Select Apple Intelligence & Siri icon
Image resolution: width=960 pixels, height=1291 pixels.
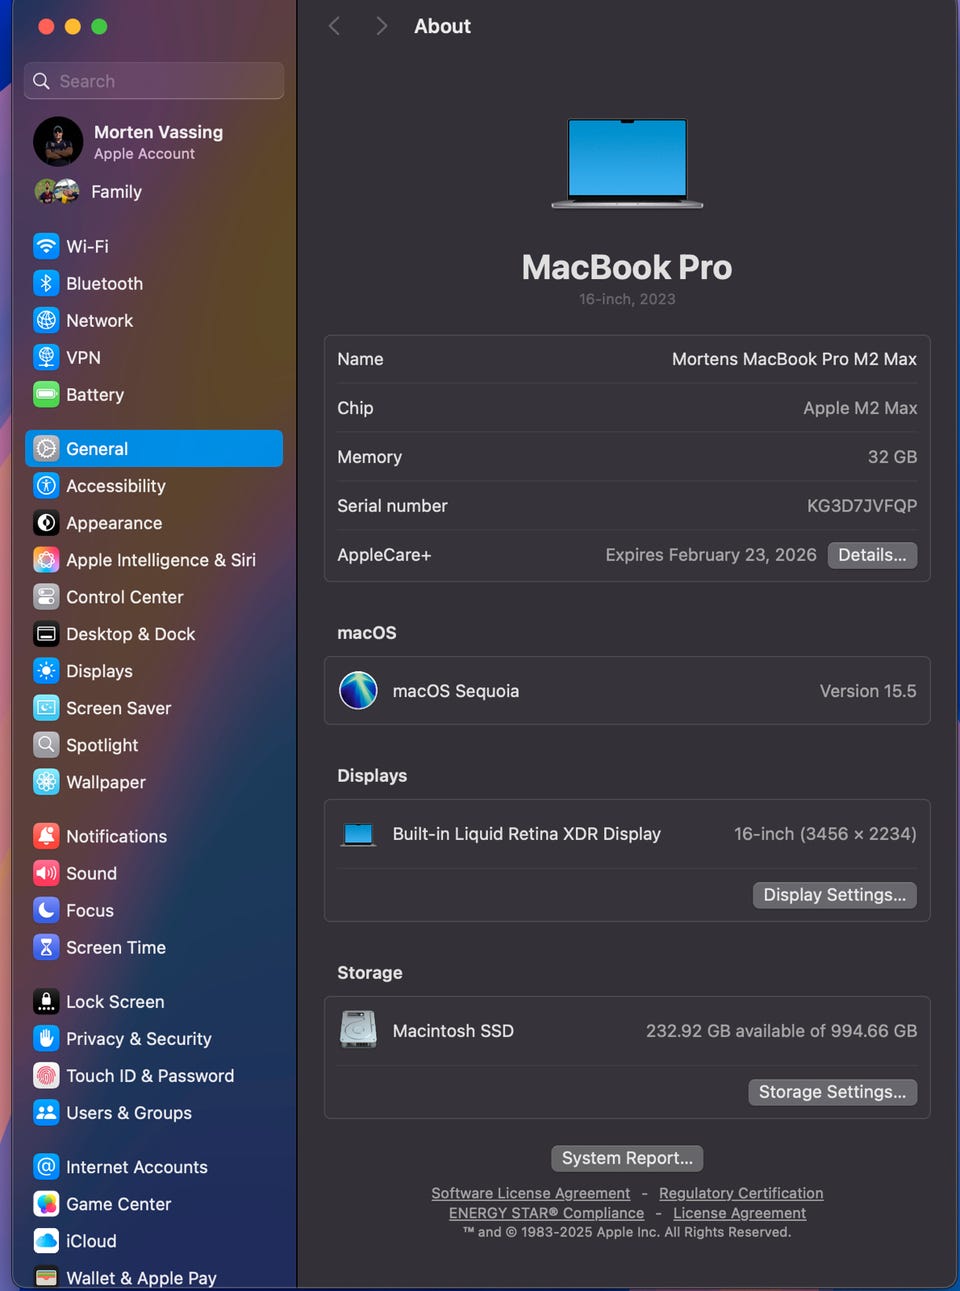coord(46,560)
